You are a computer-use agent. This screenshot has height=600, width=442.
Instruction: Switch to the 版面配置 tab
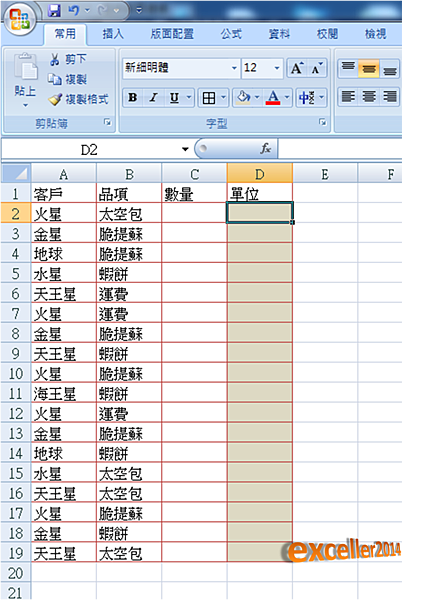point(172,34)
